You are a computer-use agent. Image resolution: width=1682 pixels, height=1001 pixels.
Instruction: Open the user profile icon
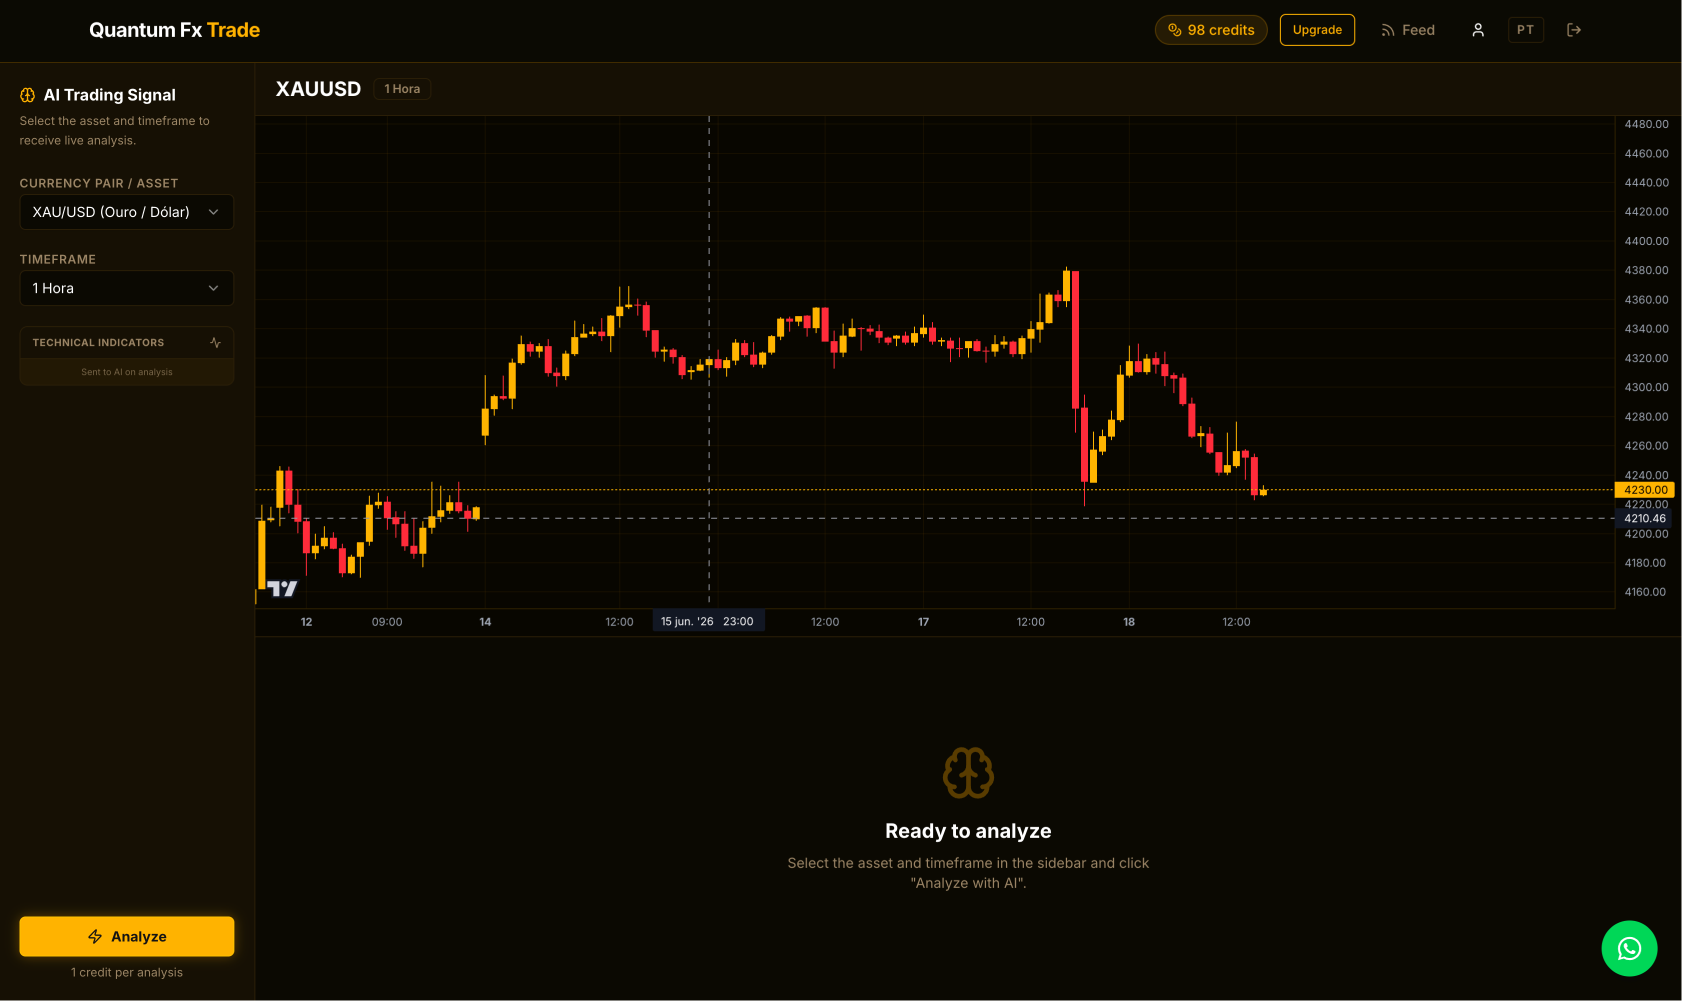point(1478,30)
